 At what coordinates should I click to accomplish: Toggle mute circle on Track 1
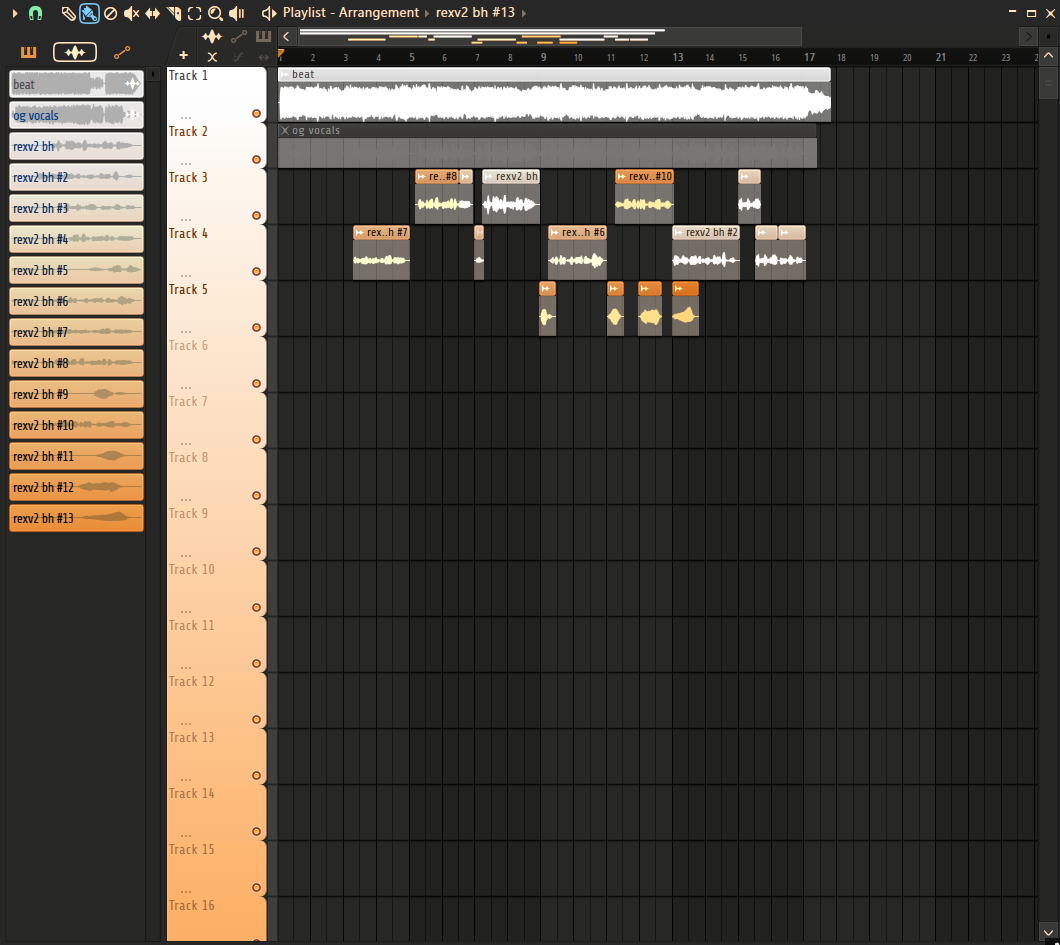coord(256,114)
